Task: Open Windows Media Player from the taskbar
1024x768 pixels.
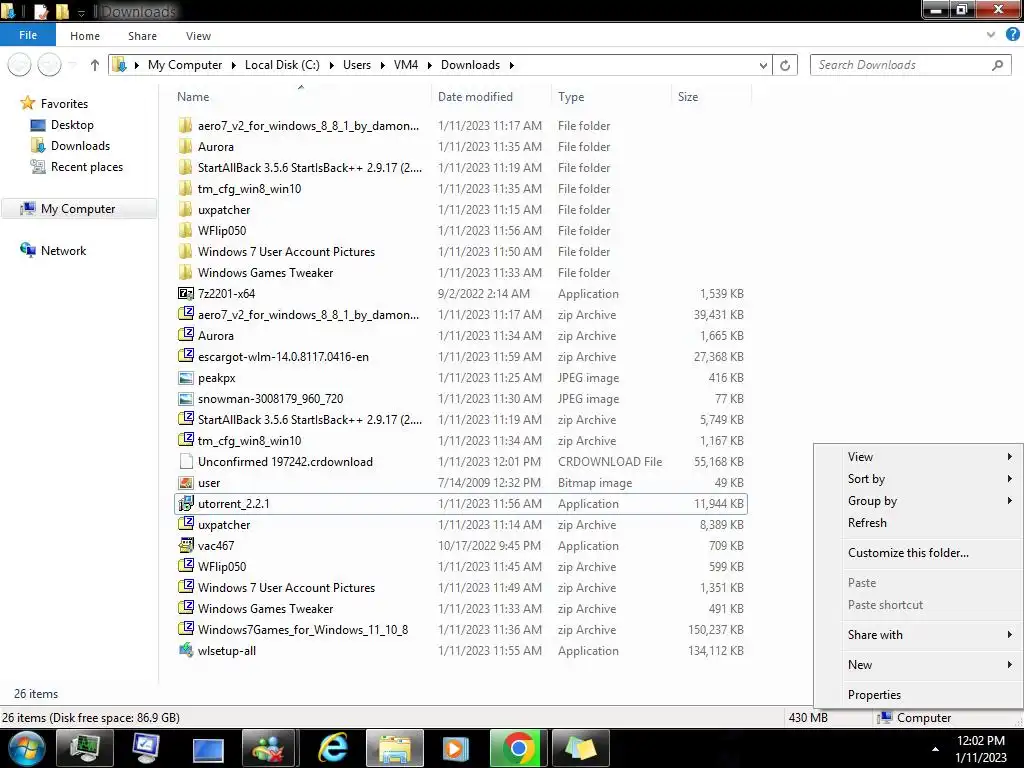Action: pos(455,748)
